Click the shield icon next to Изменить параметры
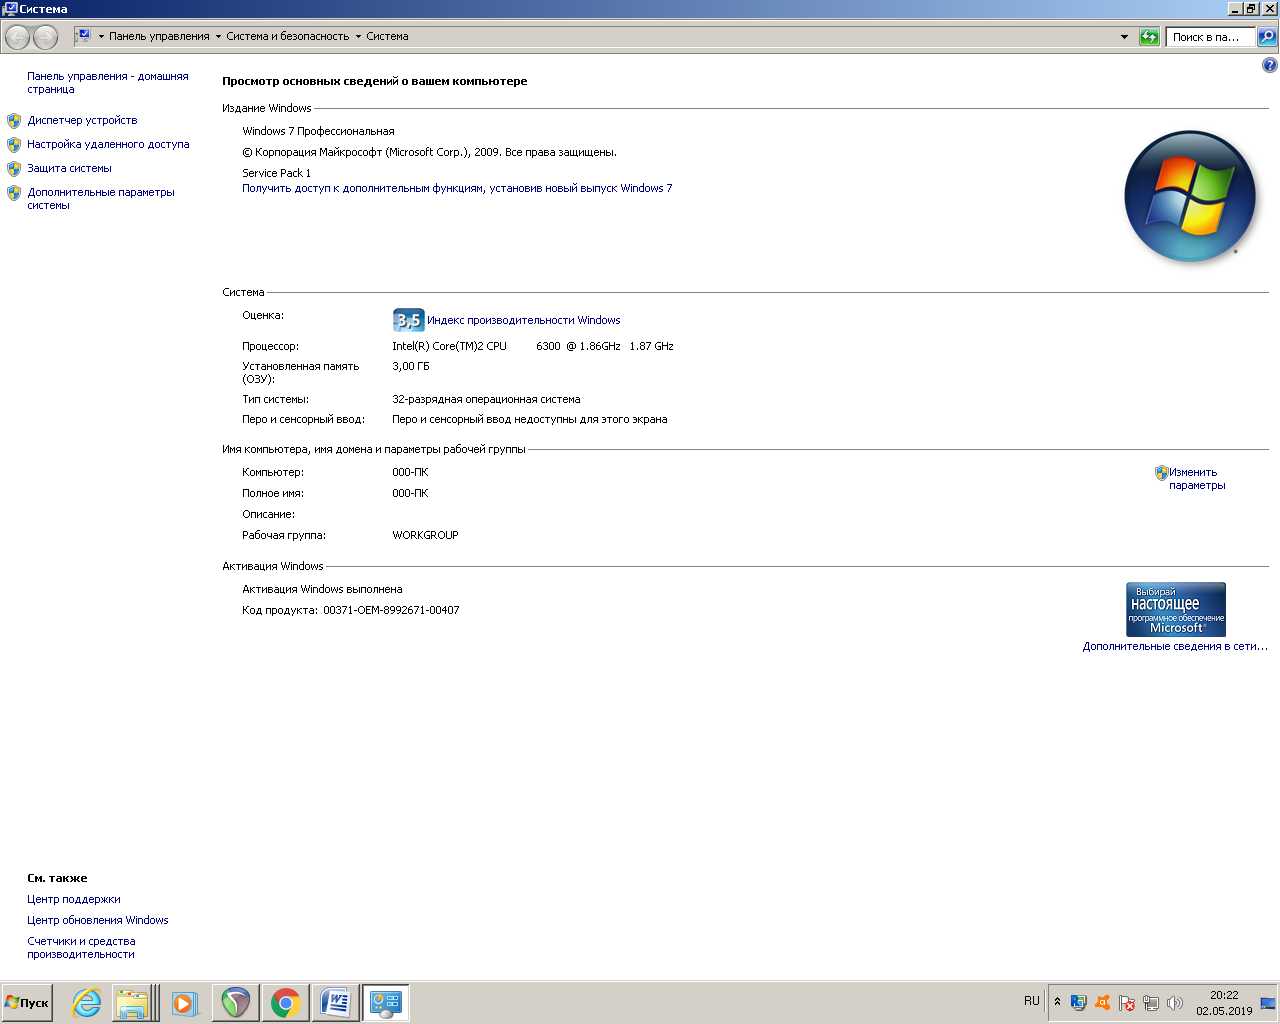 1161,473
